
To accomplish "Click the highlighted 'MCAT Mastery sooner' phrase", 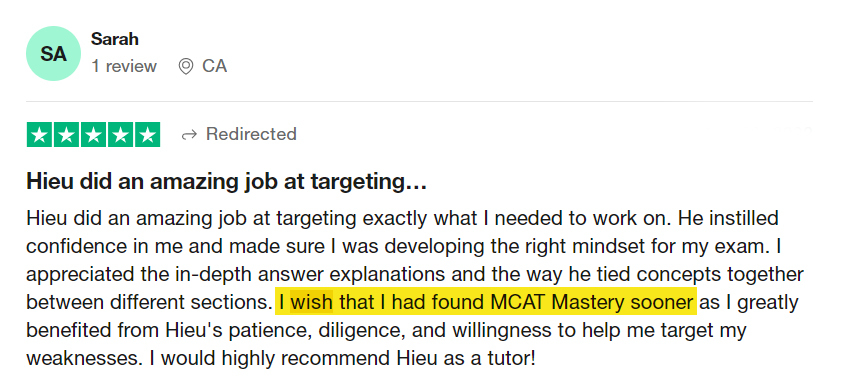I will point(592,302).
